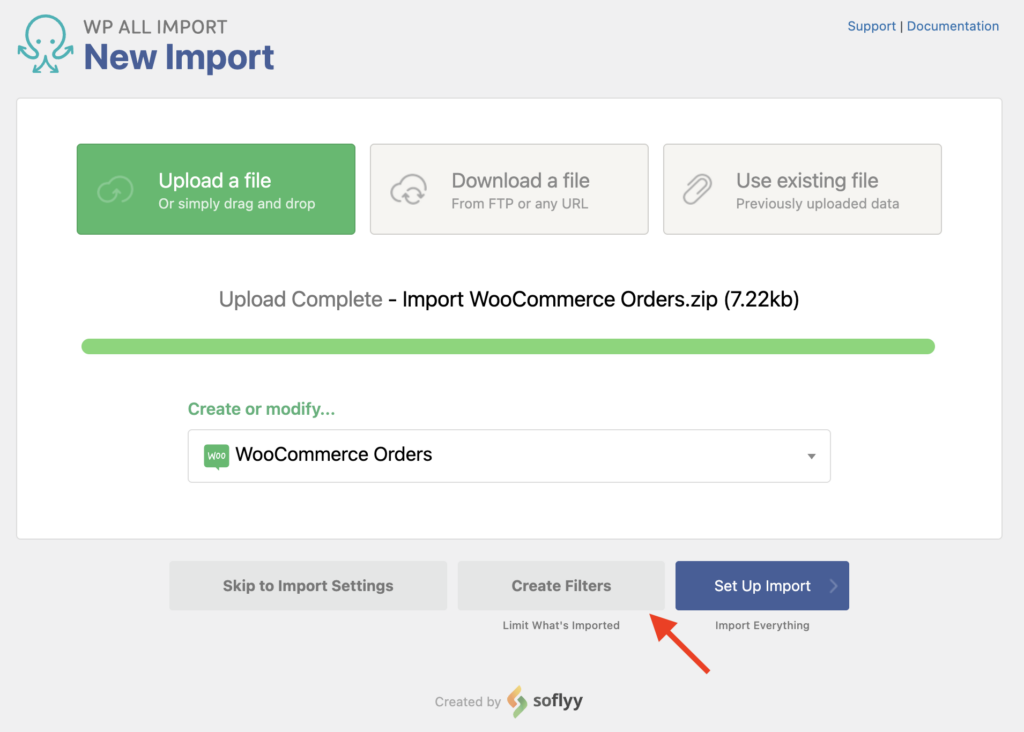Switch to the Download a file option
The width and height of the screenshot is (1024, 732).
pos(509,188)
